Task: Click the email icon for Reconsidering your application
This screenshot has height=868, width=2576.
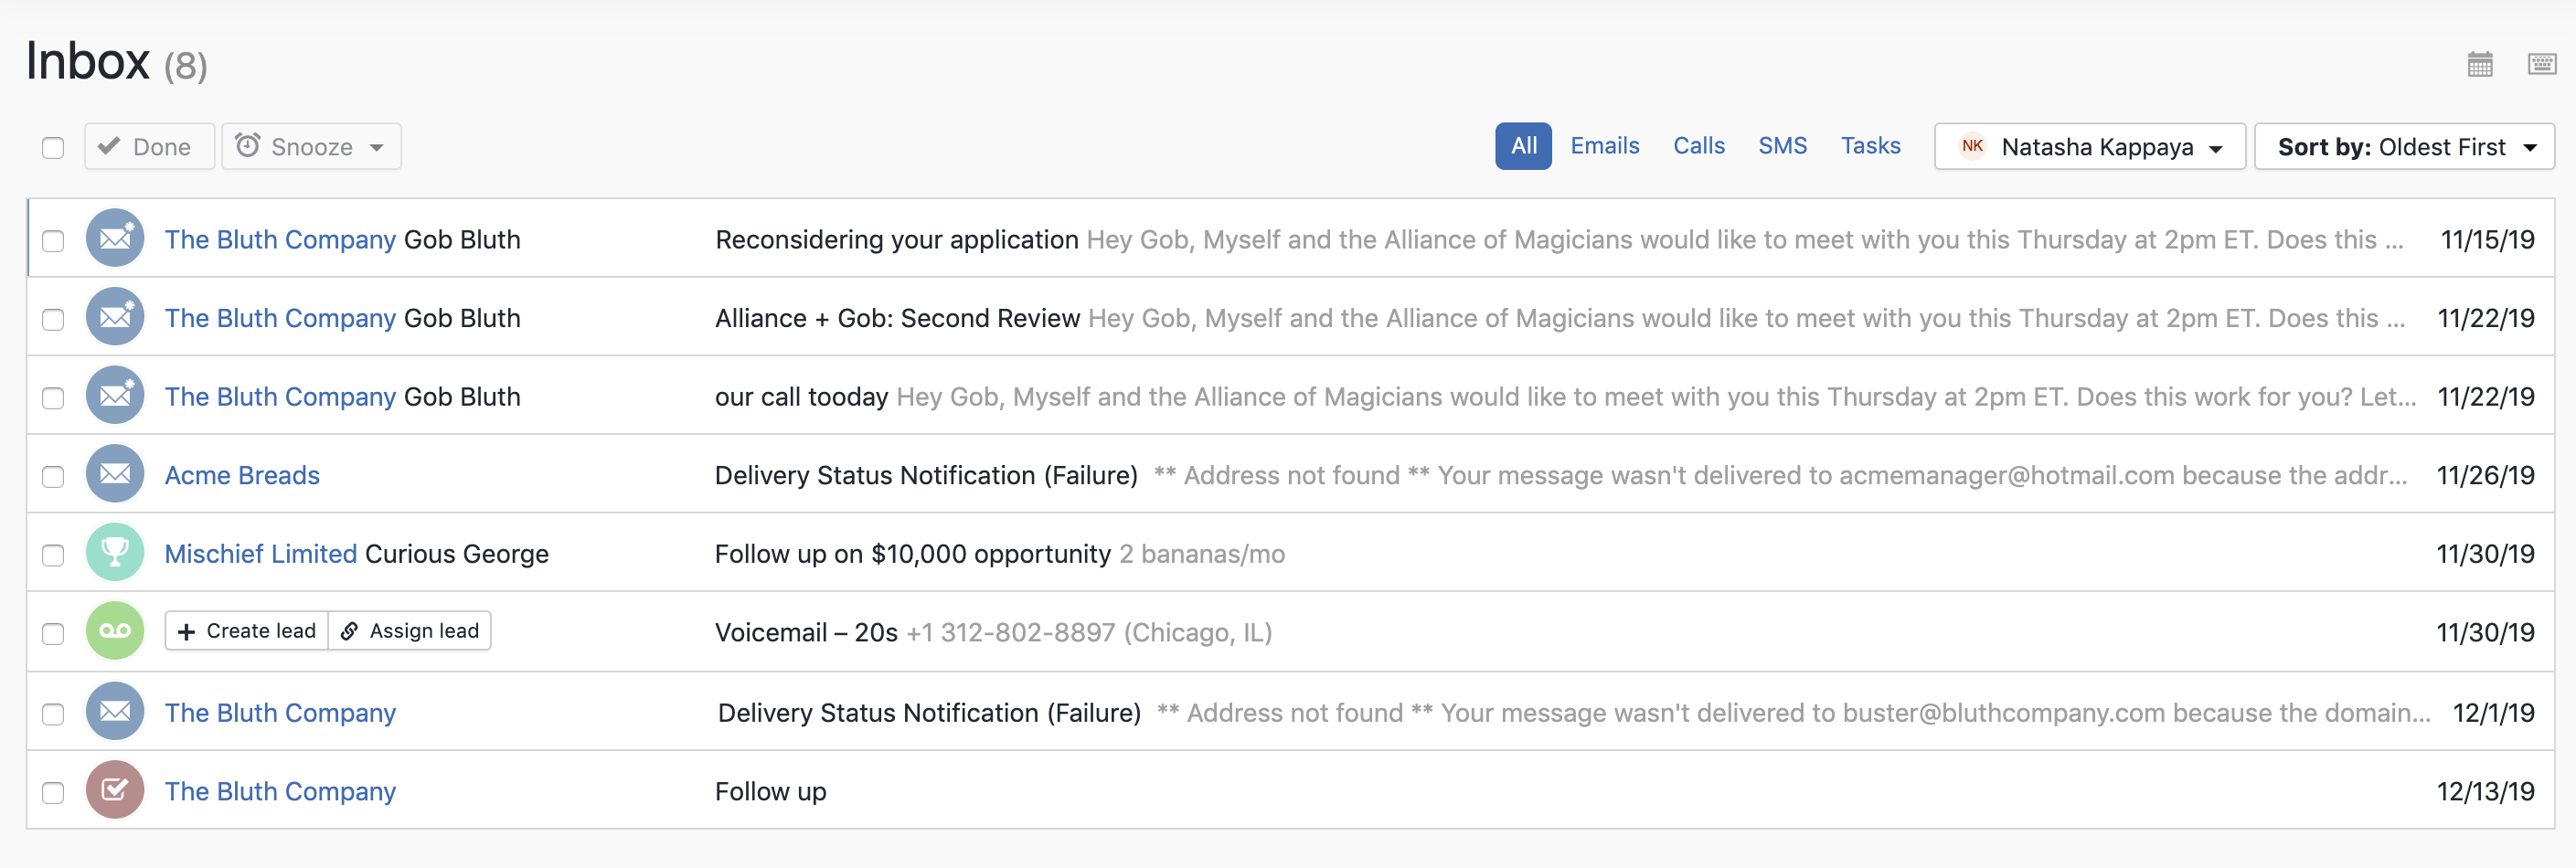Action: click(x=115, y=239)
